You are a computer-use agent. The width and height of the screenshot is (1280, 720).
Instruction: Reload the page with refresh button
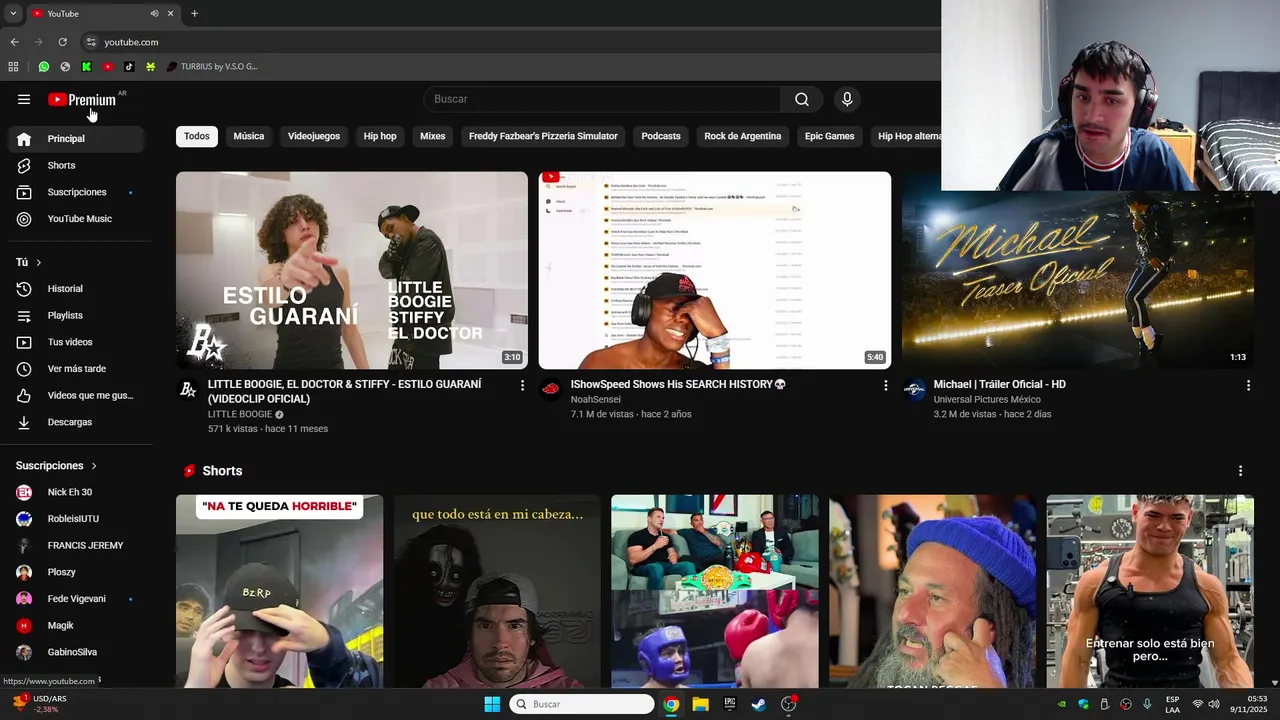pos(62,42)
